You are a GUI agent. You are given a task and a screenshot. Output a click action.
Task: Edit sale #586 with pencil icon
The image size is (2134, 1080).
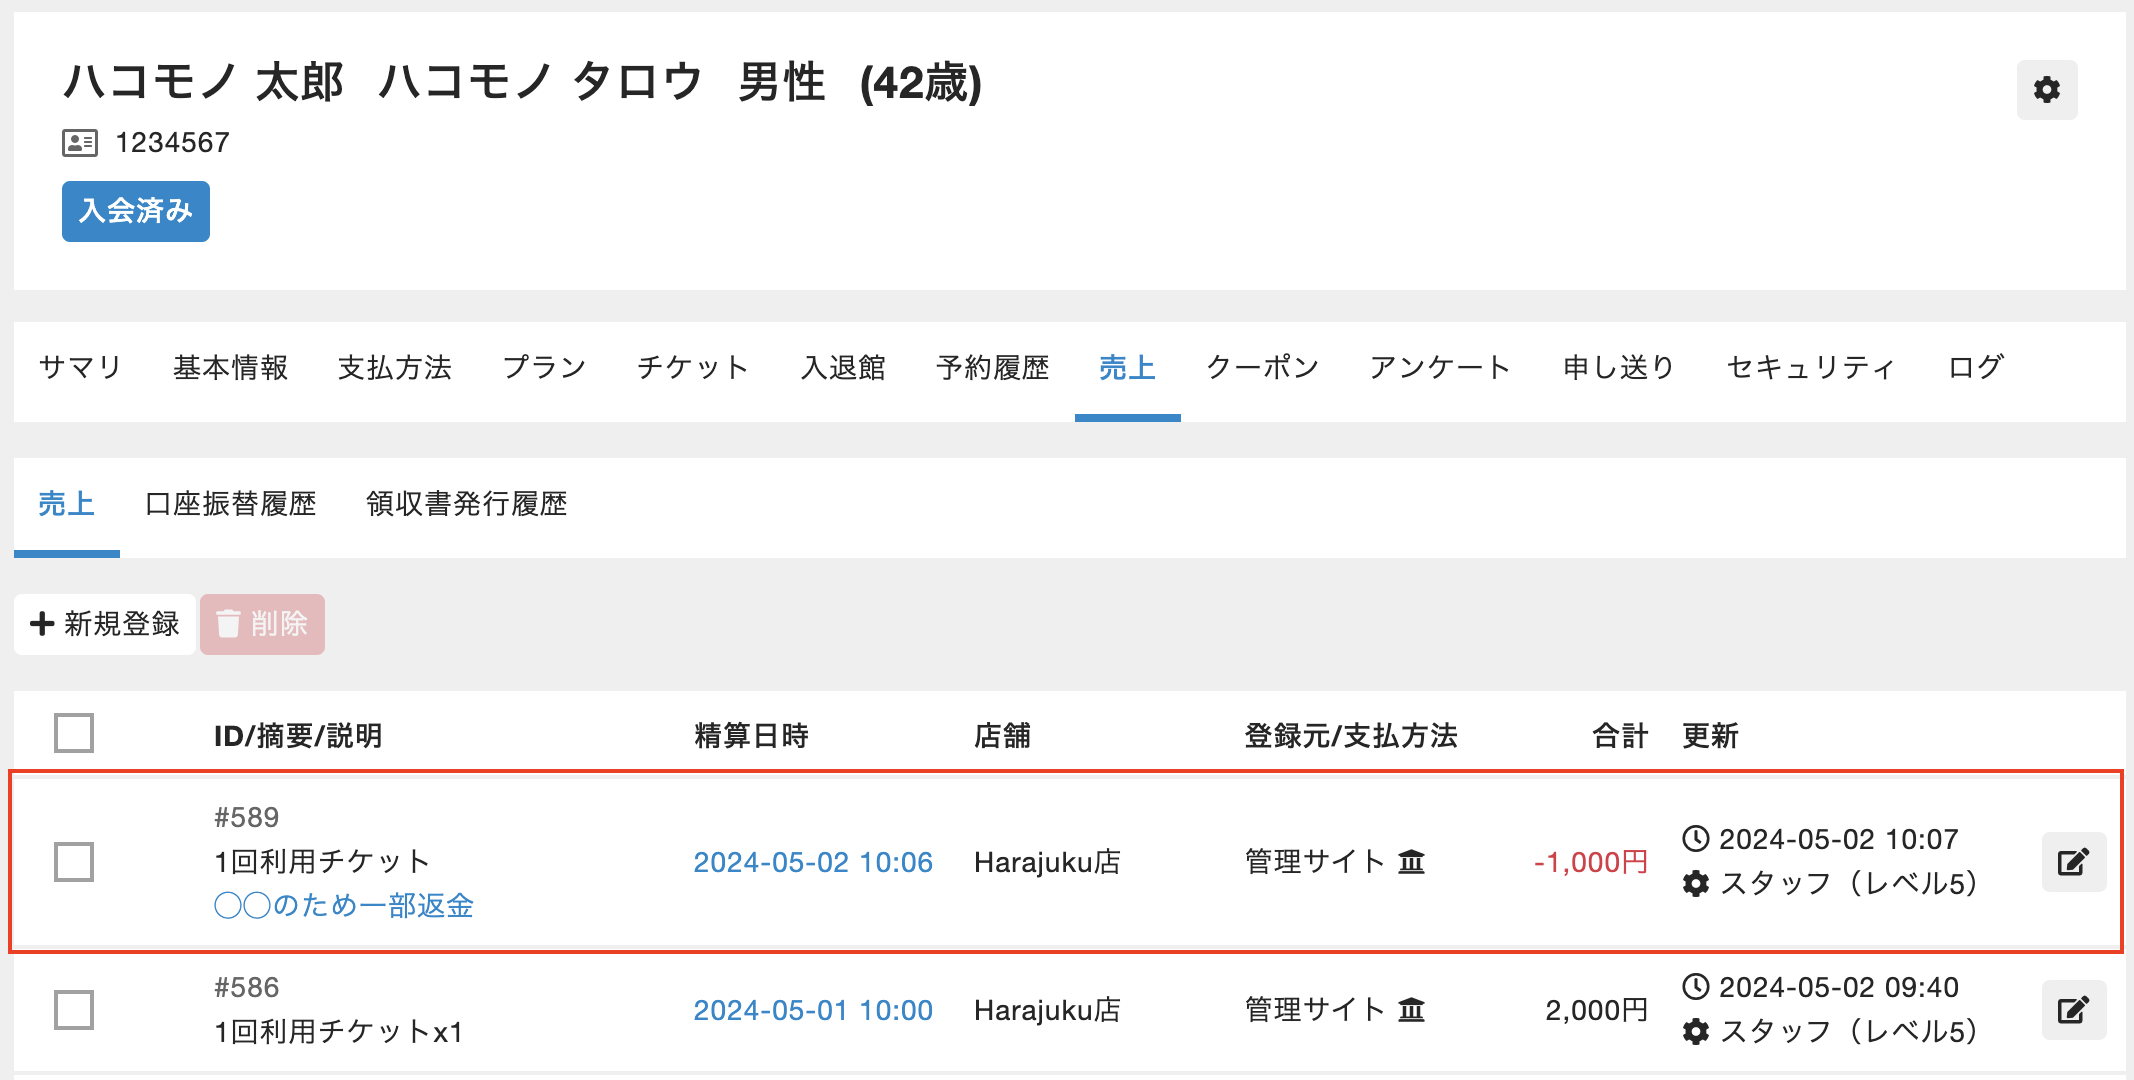(x=2073, y=1010)
